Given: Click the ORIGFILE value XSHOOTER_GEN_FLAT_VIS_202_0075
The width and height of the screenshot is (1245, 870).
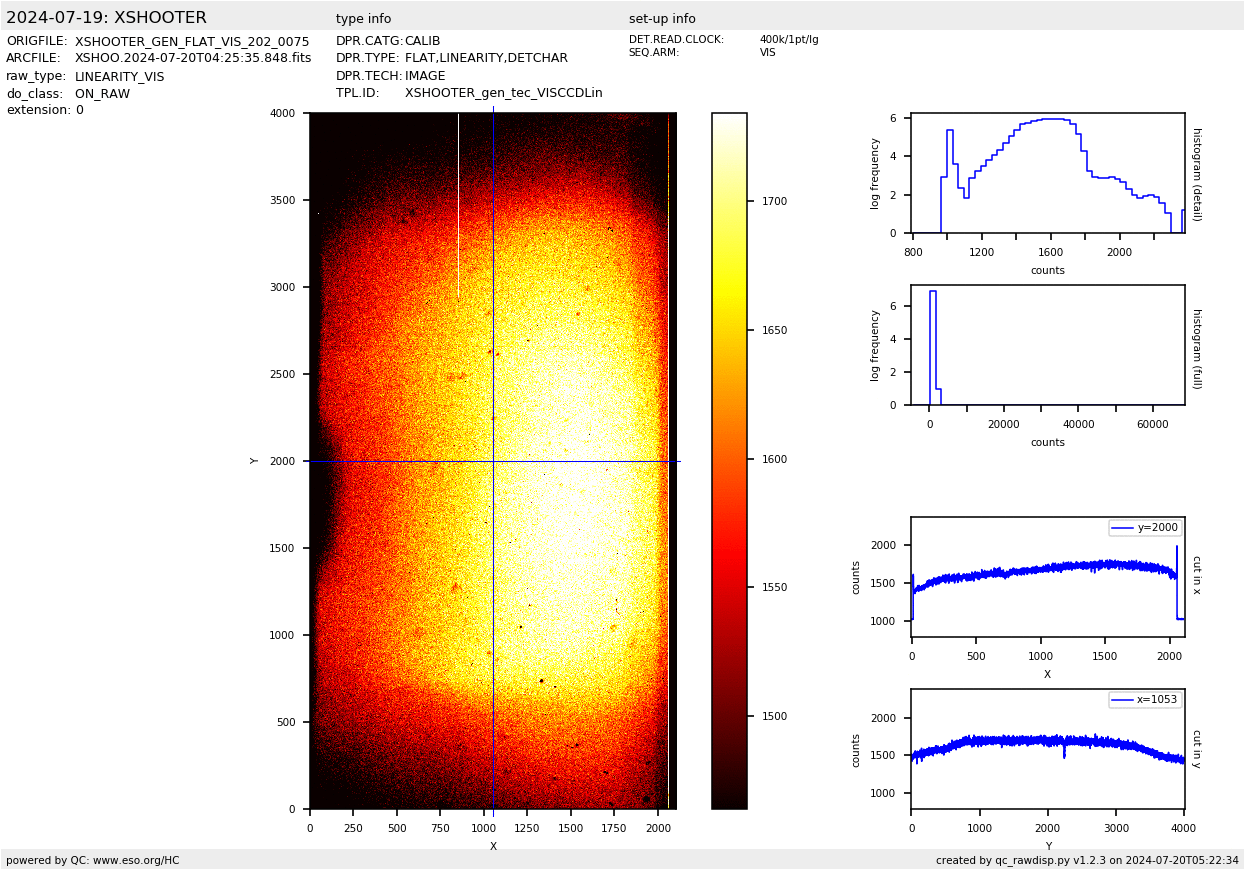Looking at the screenshot, I should (x=192, y=41).
